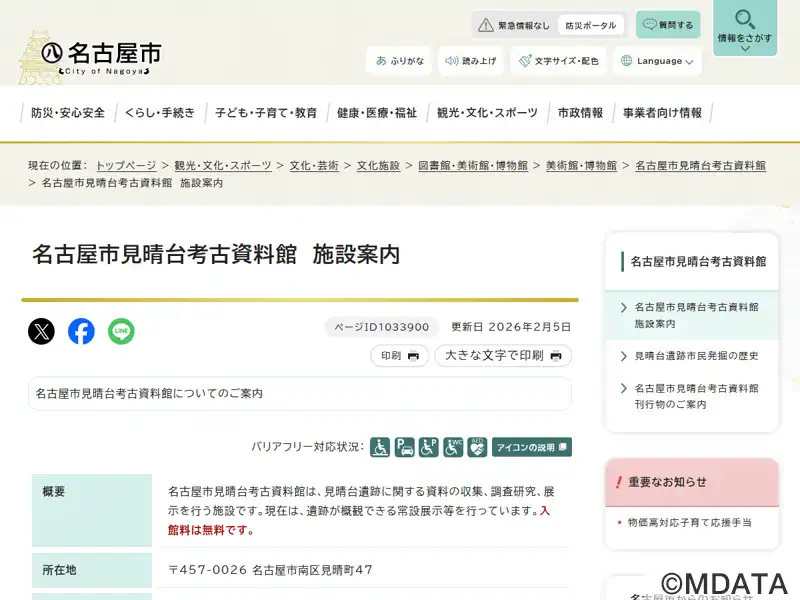Click the AED availability icon
The image size is (800, 600).
(x=477, y=447)
